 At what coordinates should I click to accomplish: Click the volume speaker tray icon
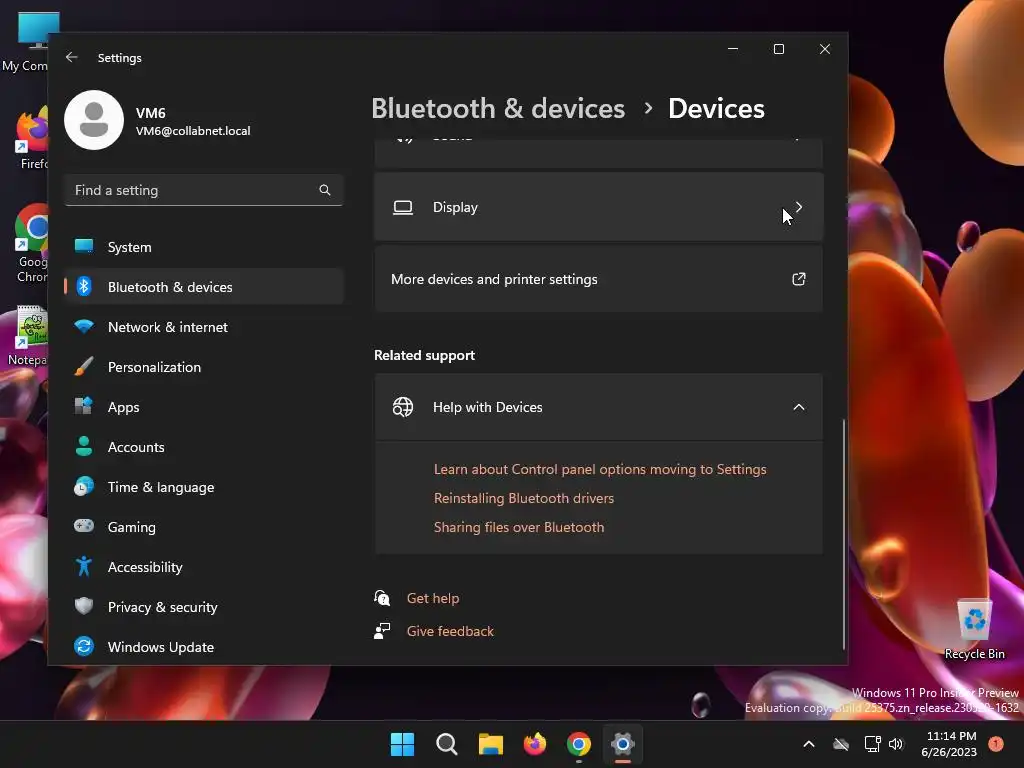pyautogui.click(x=896, y=744)
